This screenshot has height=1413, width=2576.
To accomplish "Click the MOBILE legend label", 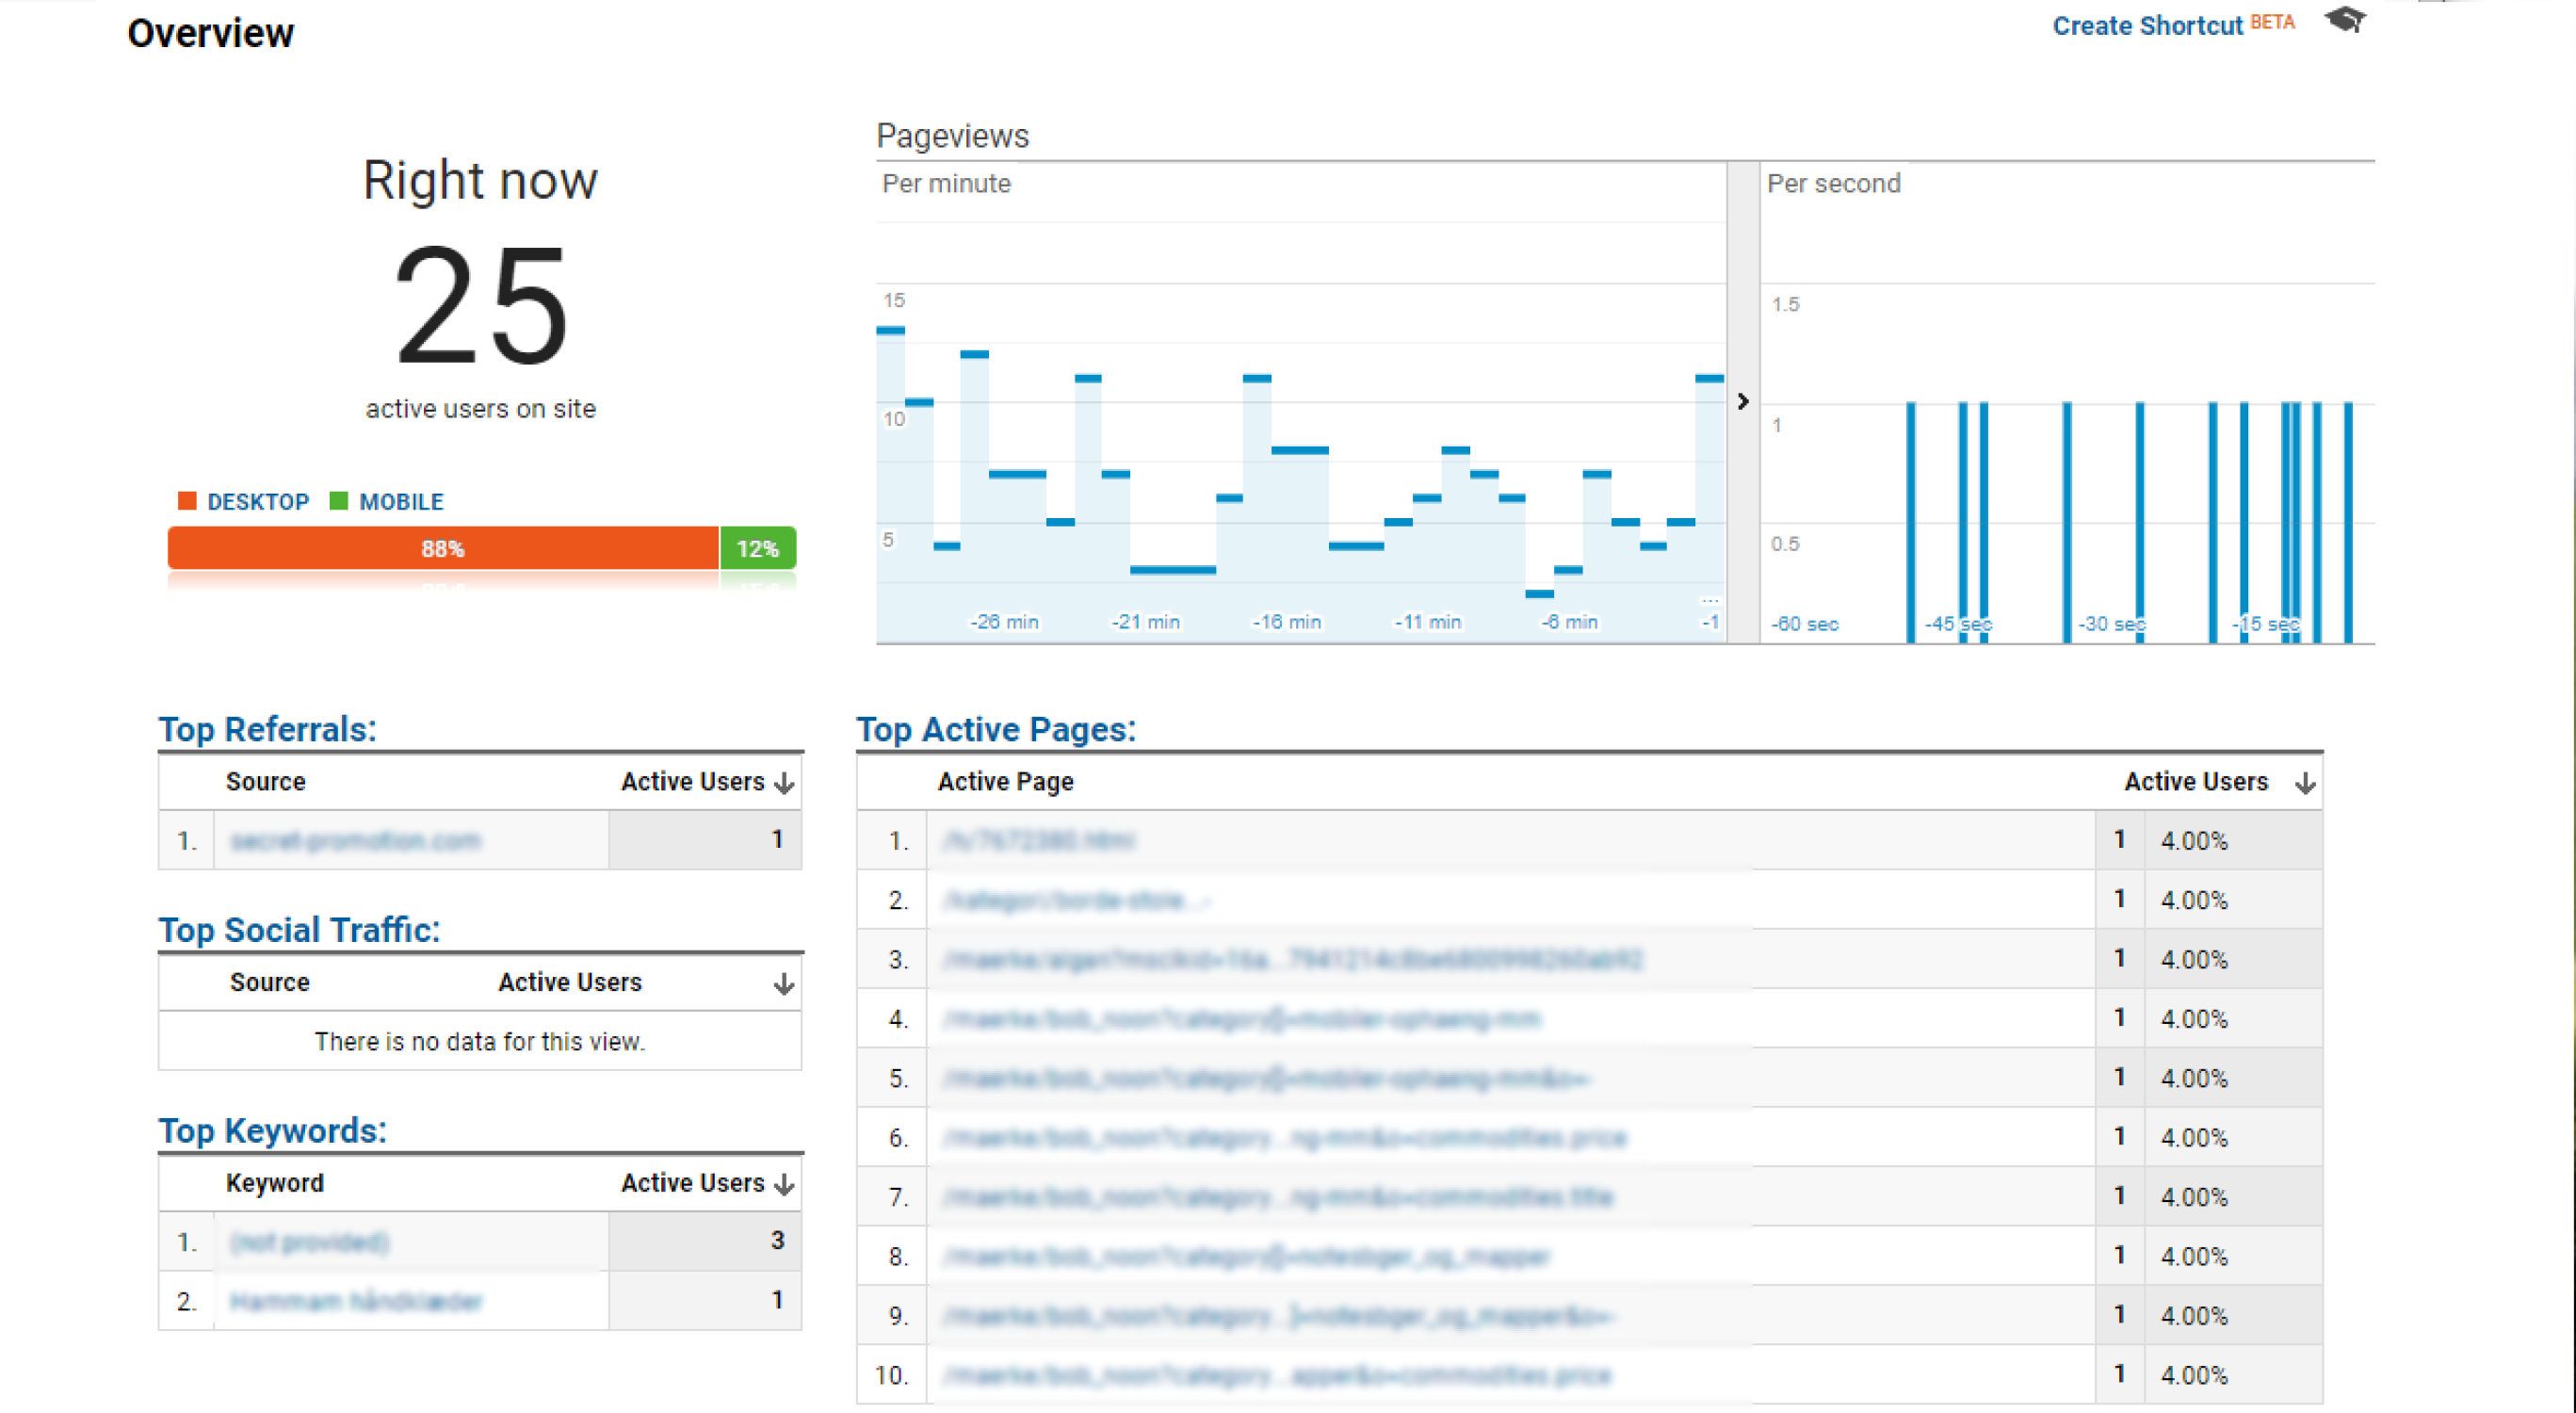I will coord(402,502).
